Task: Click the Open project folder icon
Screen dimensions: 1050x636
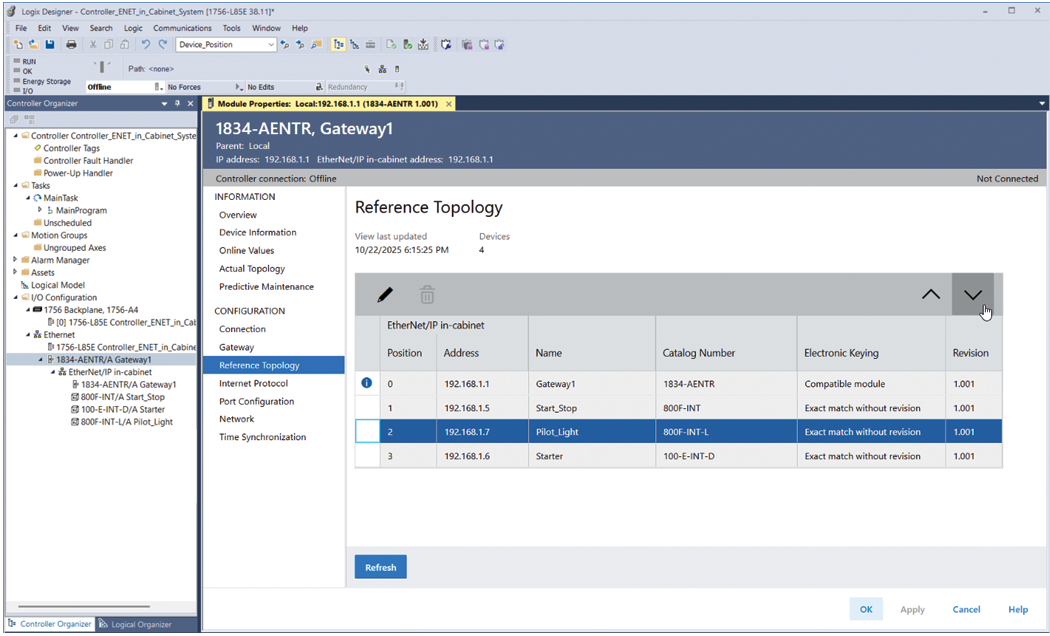Action: coord(33,45)
